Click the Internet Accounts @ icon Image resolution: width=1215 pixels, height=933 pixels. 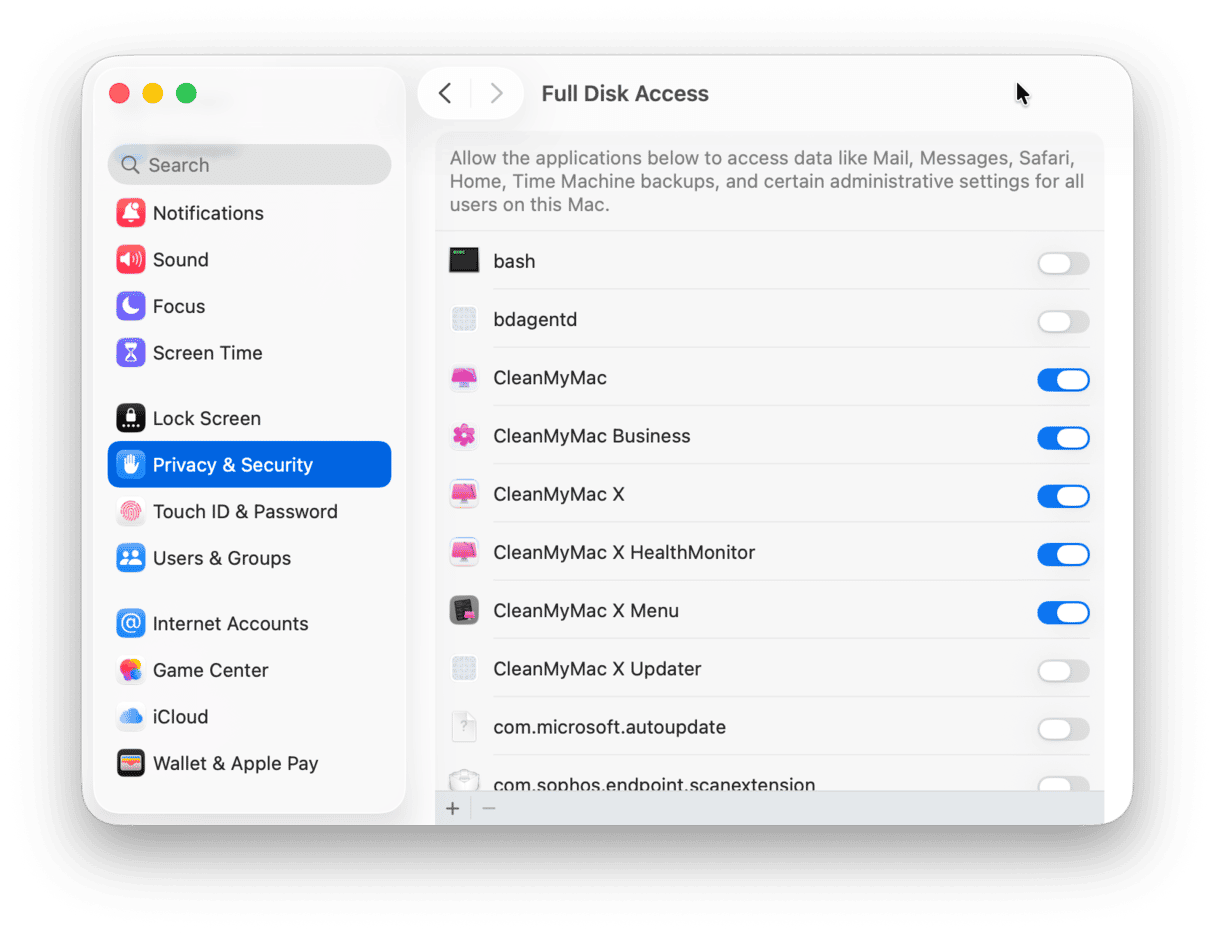[x=131, y=624]
